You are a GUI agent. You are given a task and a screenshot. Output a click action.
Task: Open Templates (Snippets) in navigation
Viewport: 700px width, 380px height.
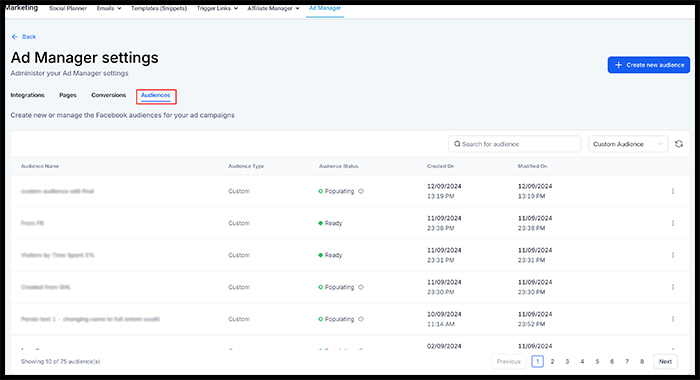[159, 8]
